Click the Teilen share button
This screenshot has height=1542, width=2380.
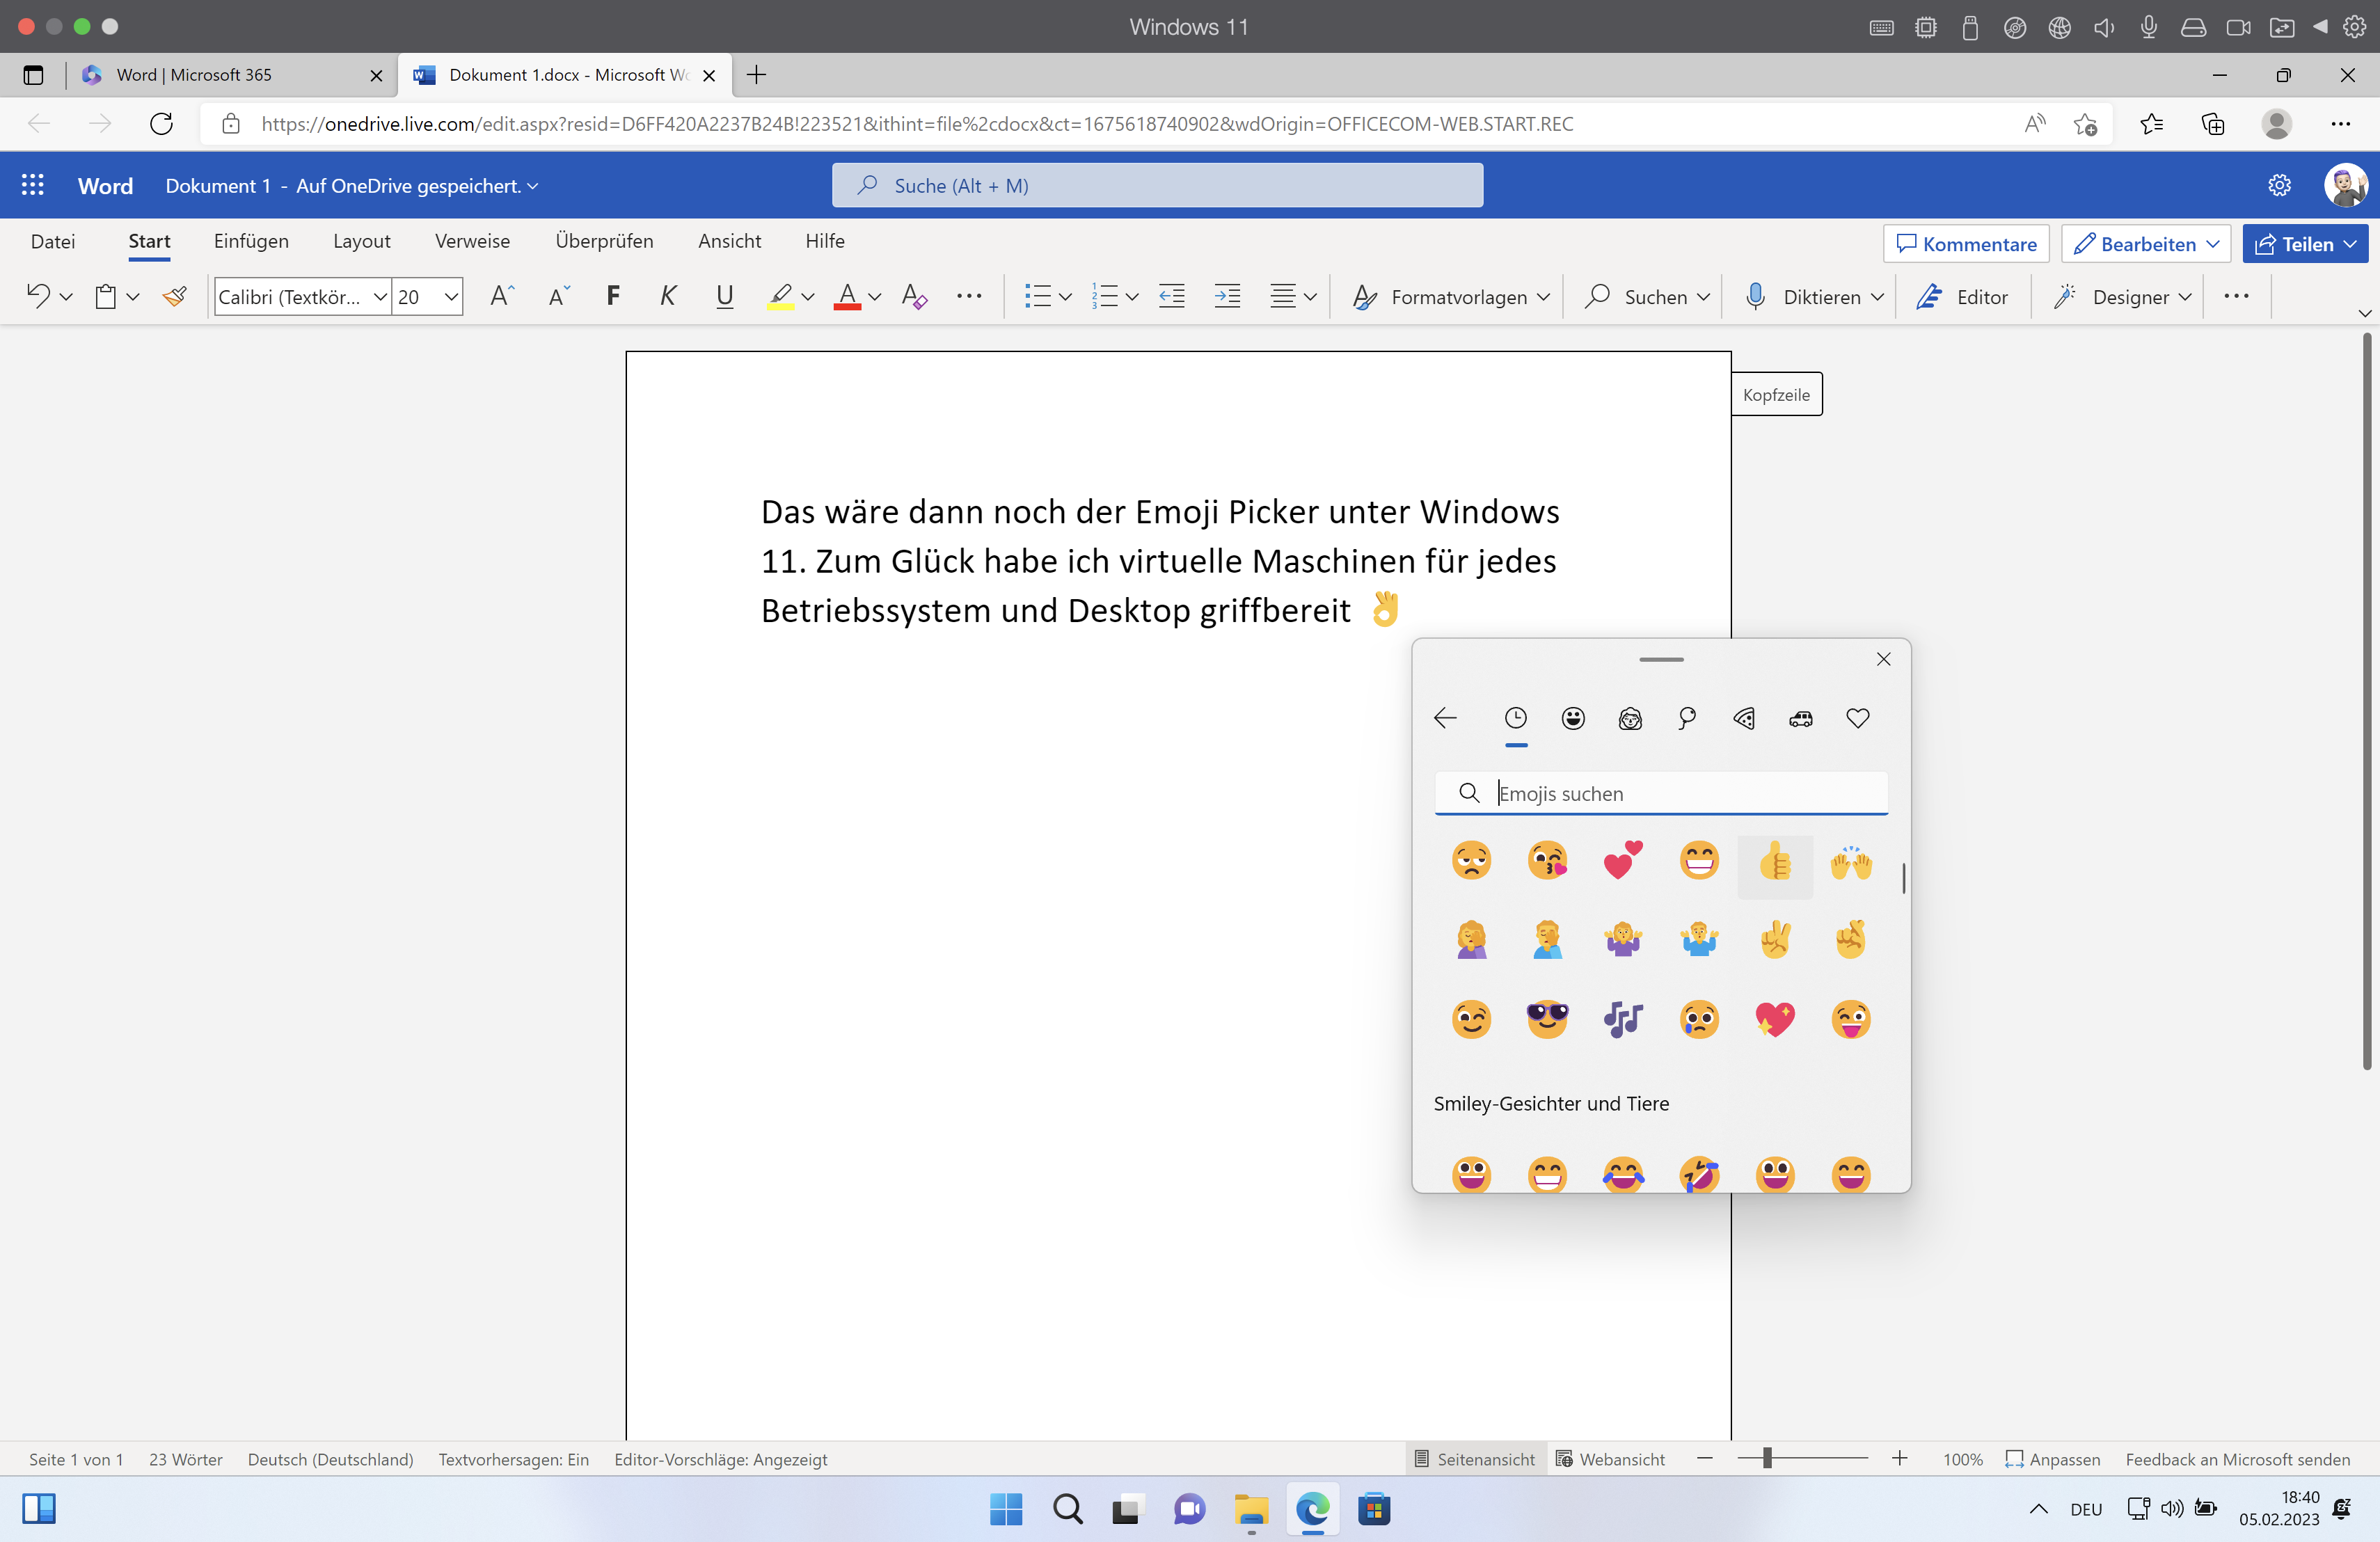pos(2304,244)
